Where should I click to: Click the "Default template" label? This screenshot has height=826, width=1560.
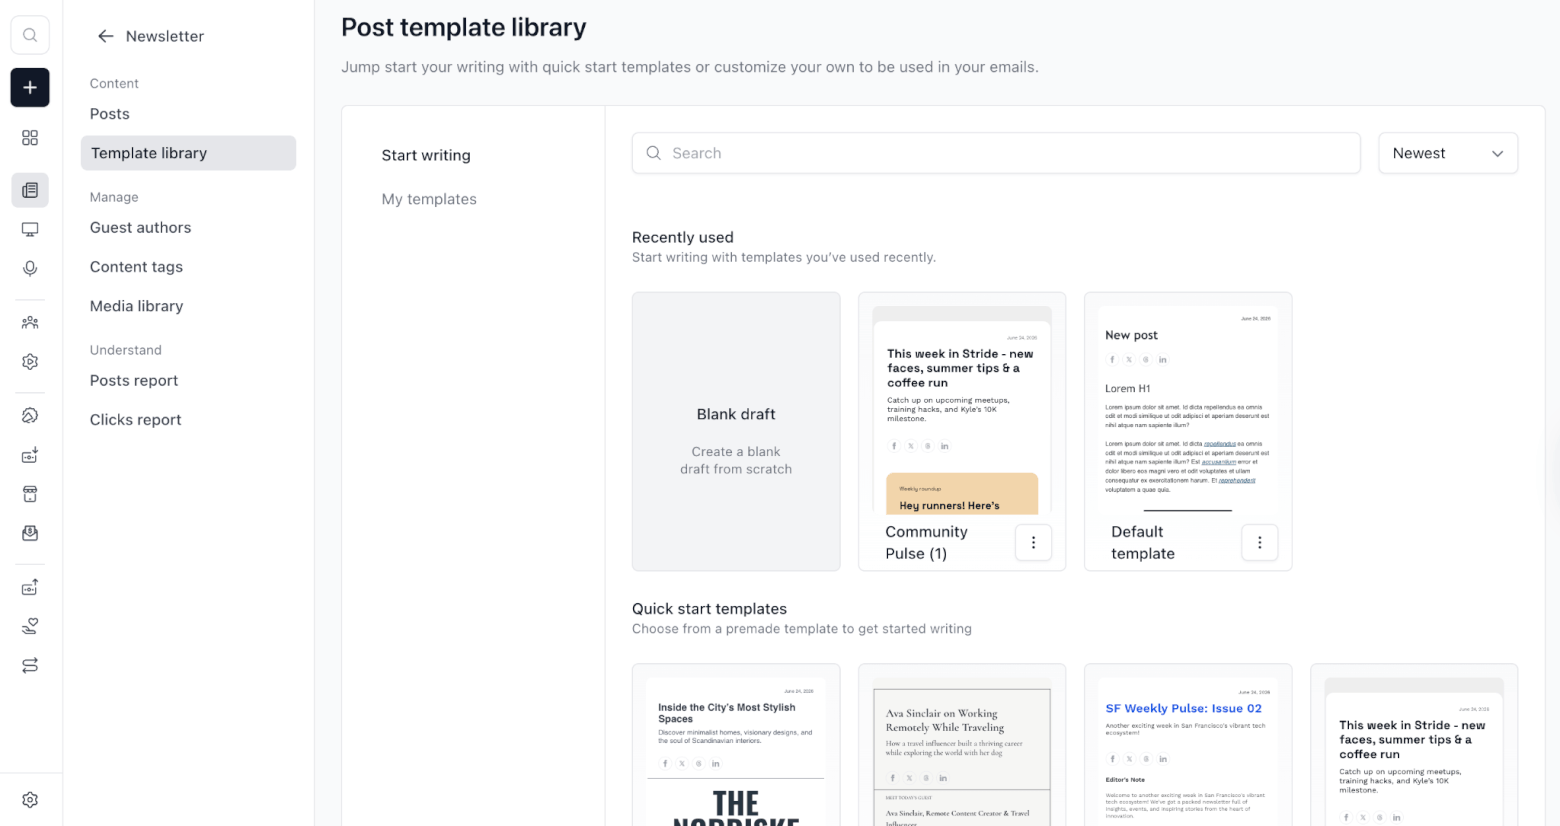(x=1143, y=542)
